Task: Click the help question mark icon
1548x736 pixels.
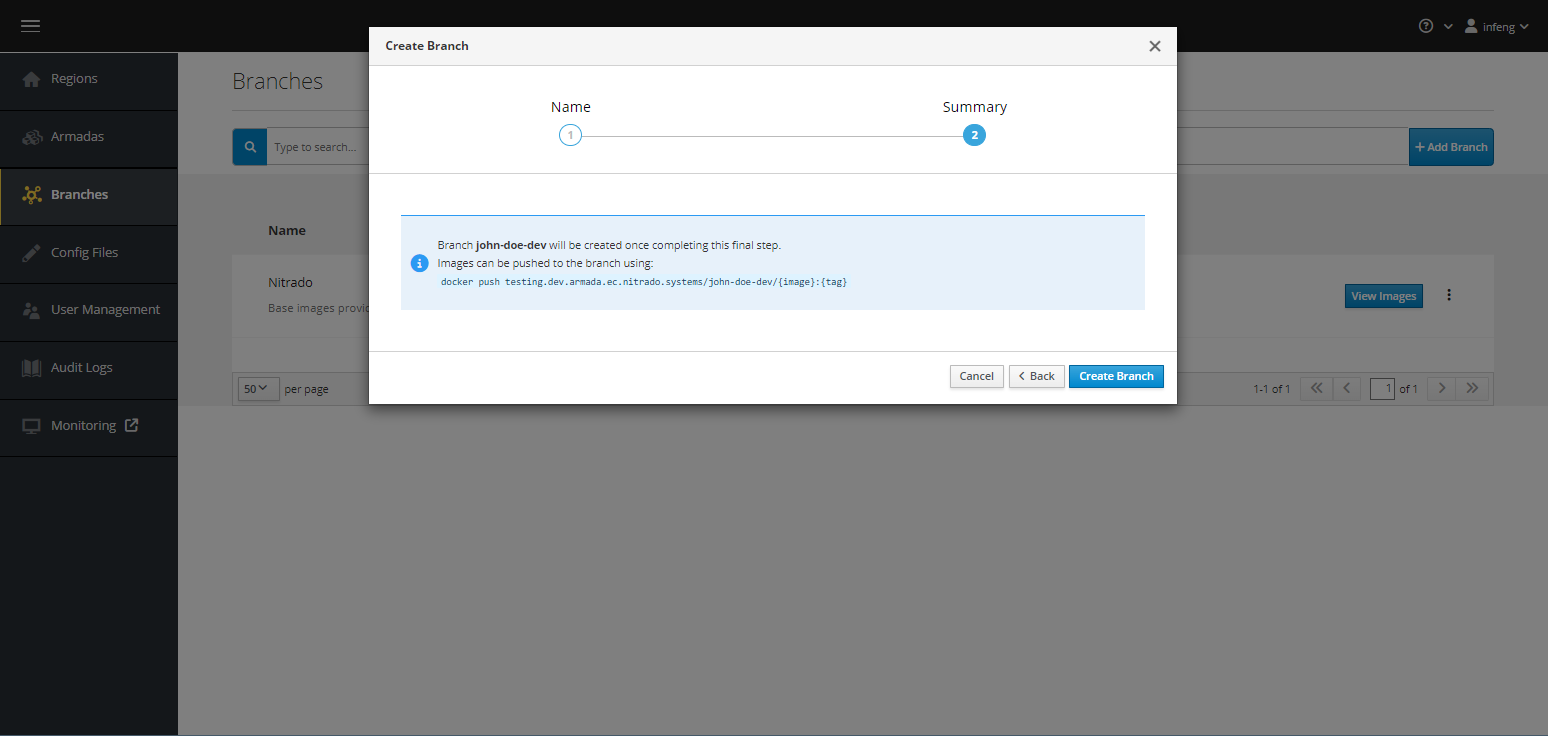Action: (x=1426, y=26)
